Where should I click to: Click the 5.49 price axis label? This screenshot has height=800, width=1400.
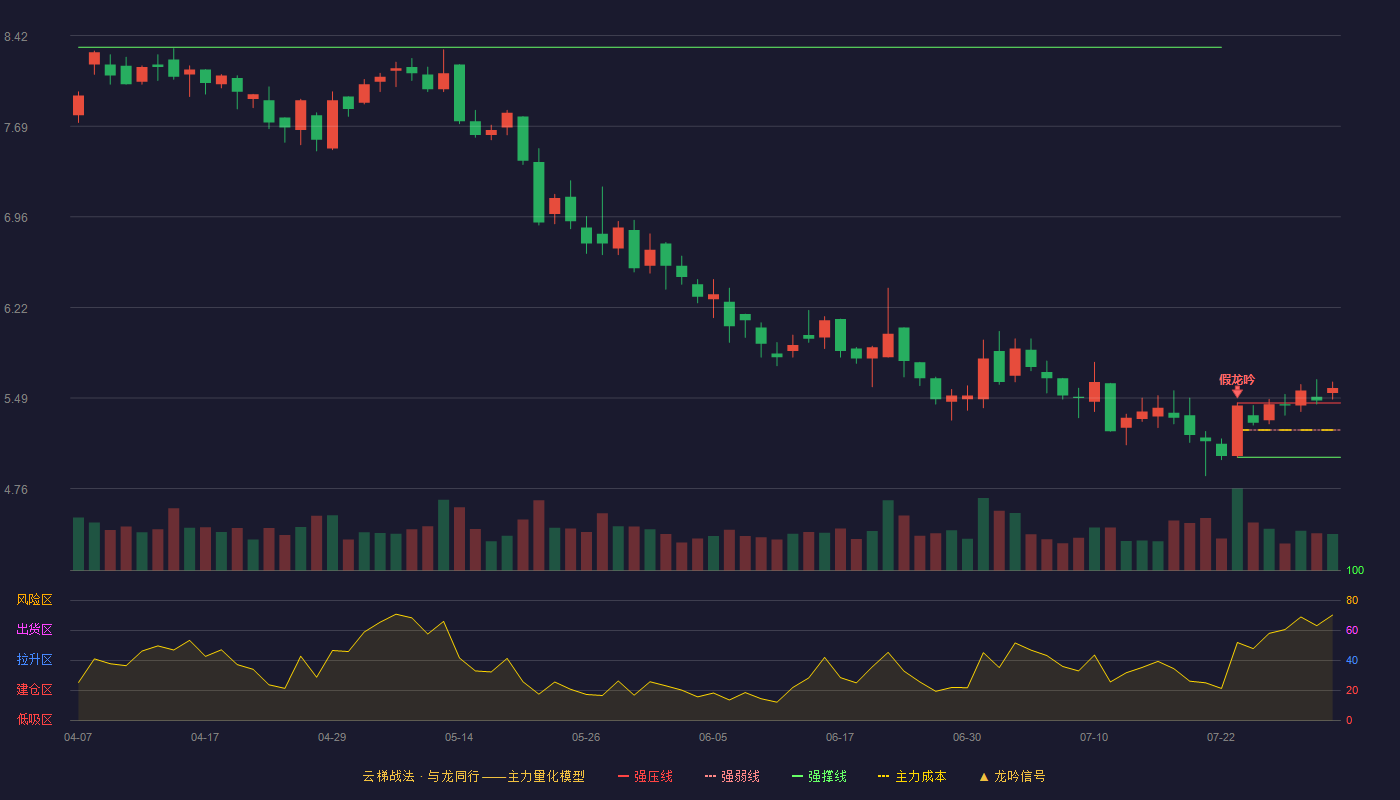tap(15, 399)
